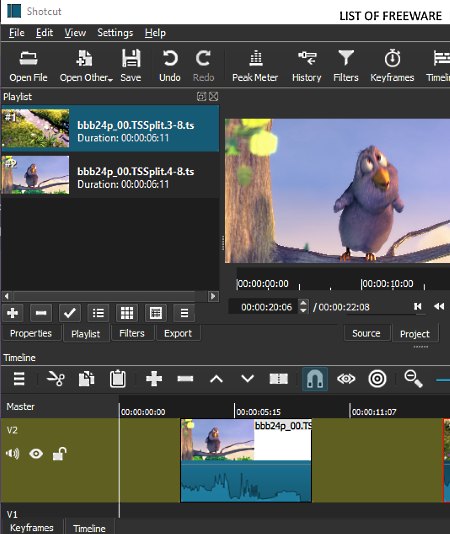Screen dimensions: 450x534
Task: Increase timecode with the up stepper arrow
Action: click(304, 303)
